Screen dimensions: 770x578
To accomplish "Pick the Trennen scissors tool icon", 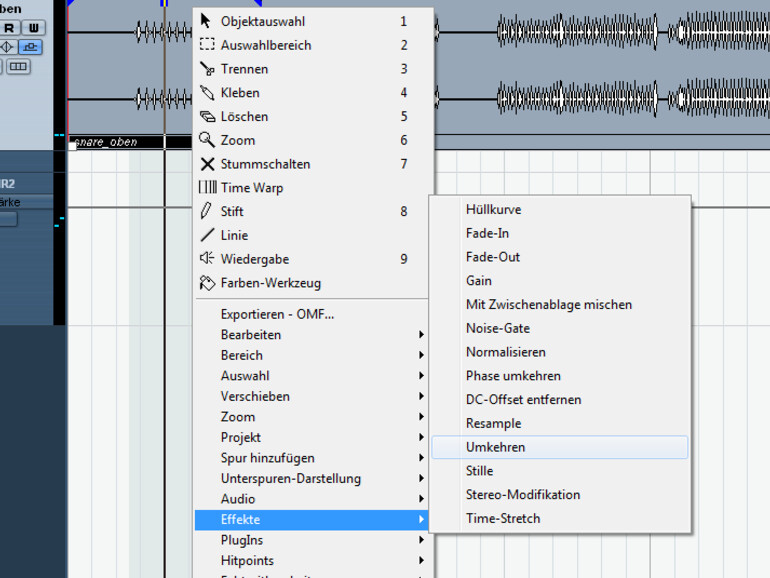I will coord(207,69).
